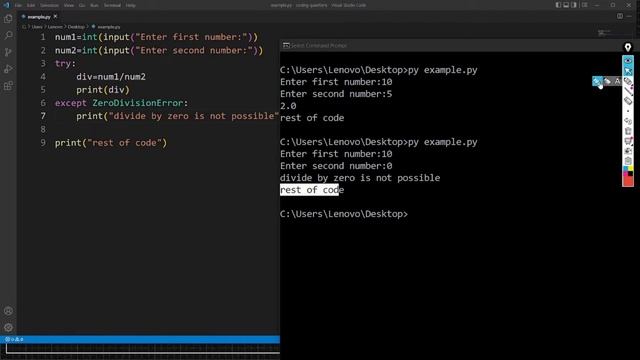Screen dimensions: 640x360
Task: Open the Go menu
Action: 82,5
